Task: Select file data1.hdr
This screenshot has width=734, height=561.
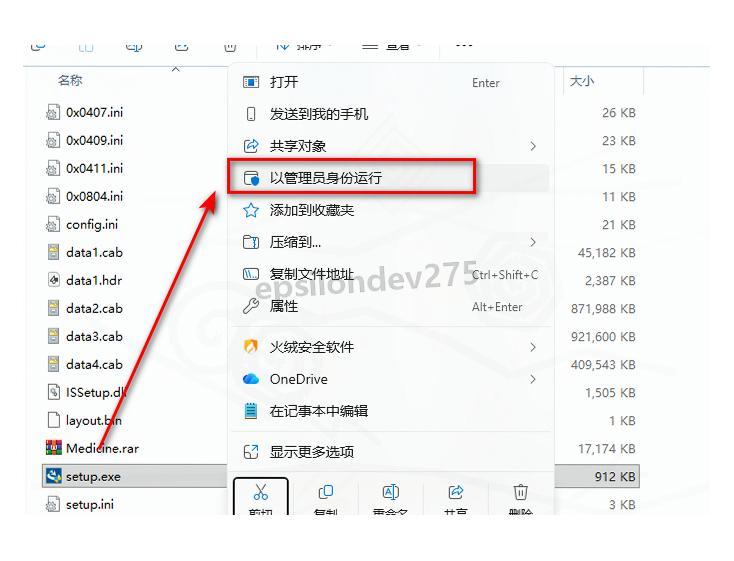Action: (x=94, y=280)
